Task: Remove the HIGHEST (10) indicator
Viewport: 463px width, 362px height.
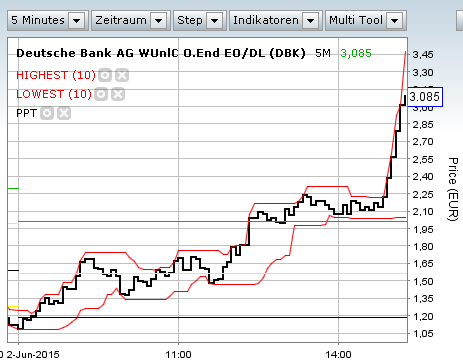Action: tap(122, 75)
